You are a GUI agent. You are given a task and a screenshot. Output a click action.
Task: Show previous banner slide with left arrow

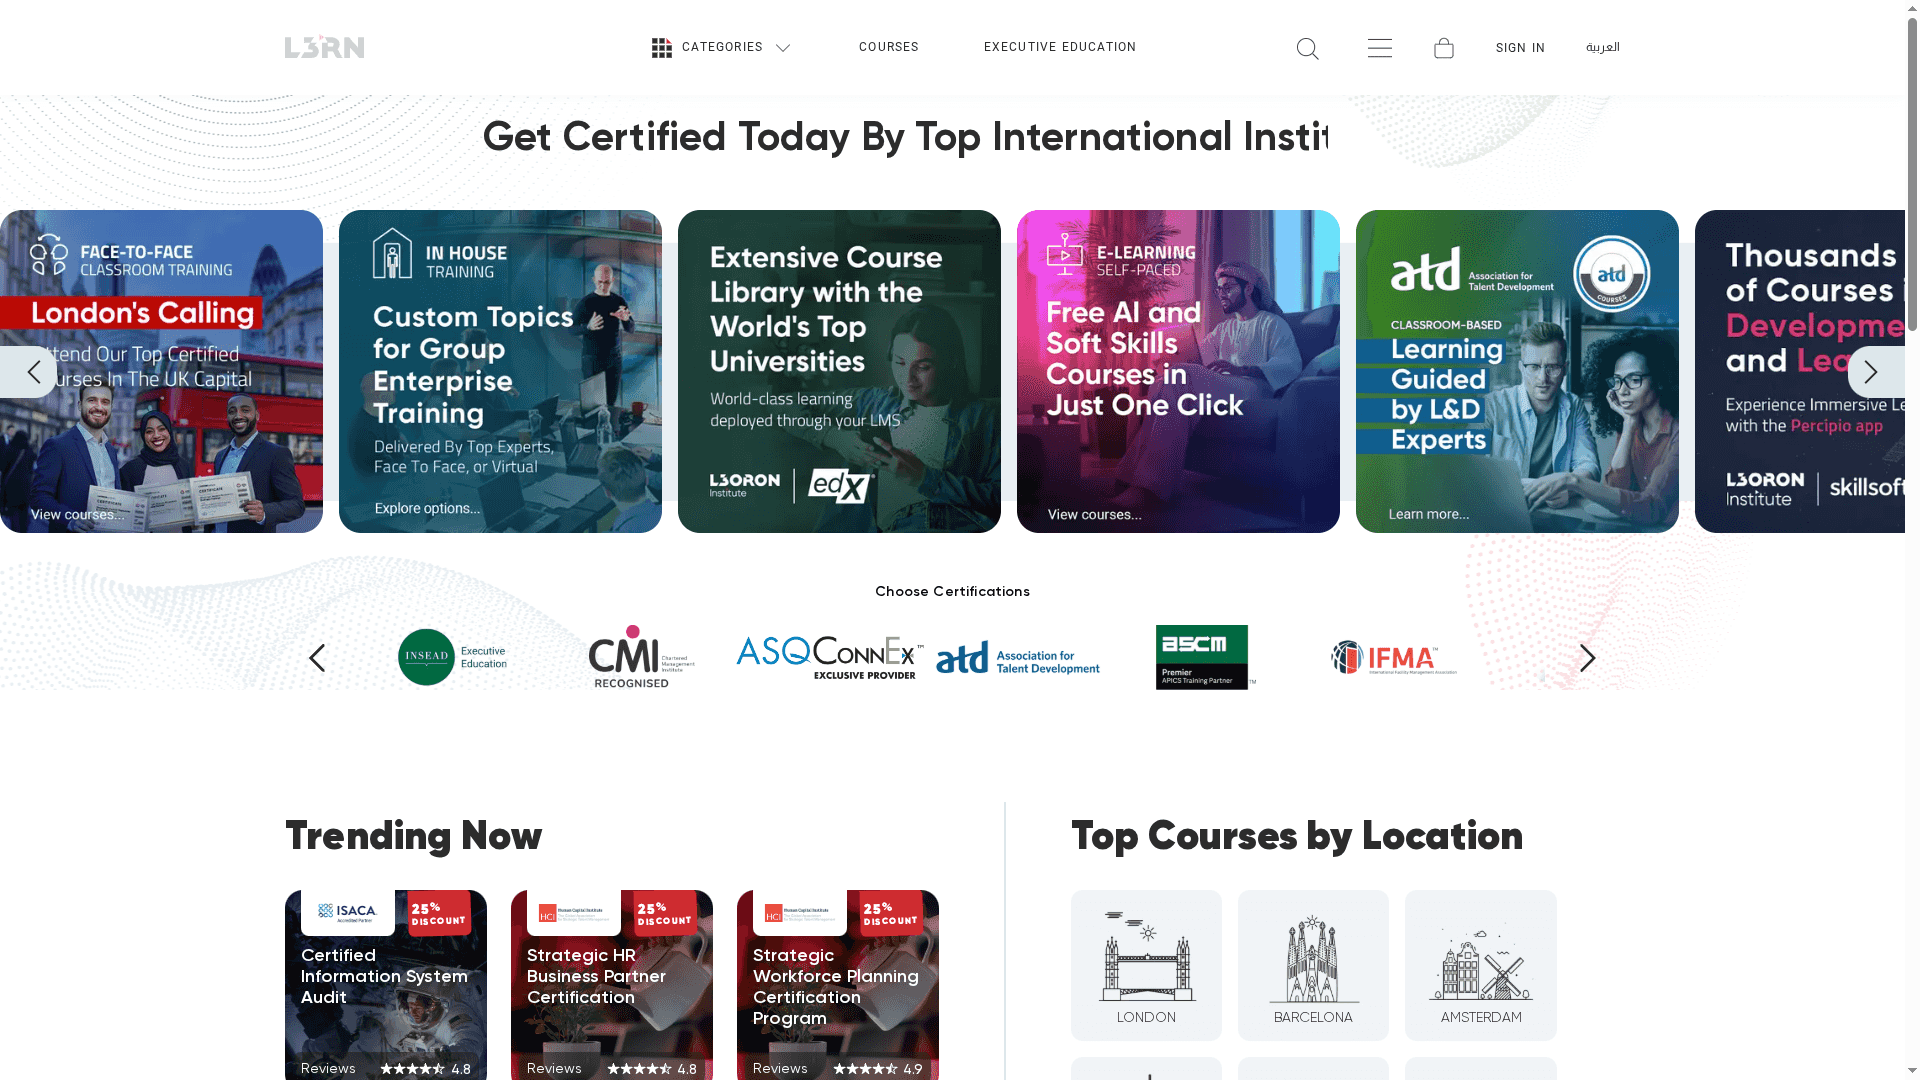[x=33, y=372]
